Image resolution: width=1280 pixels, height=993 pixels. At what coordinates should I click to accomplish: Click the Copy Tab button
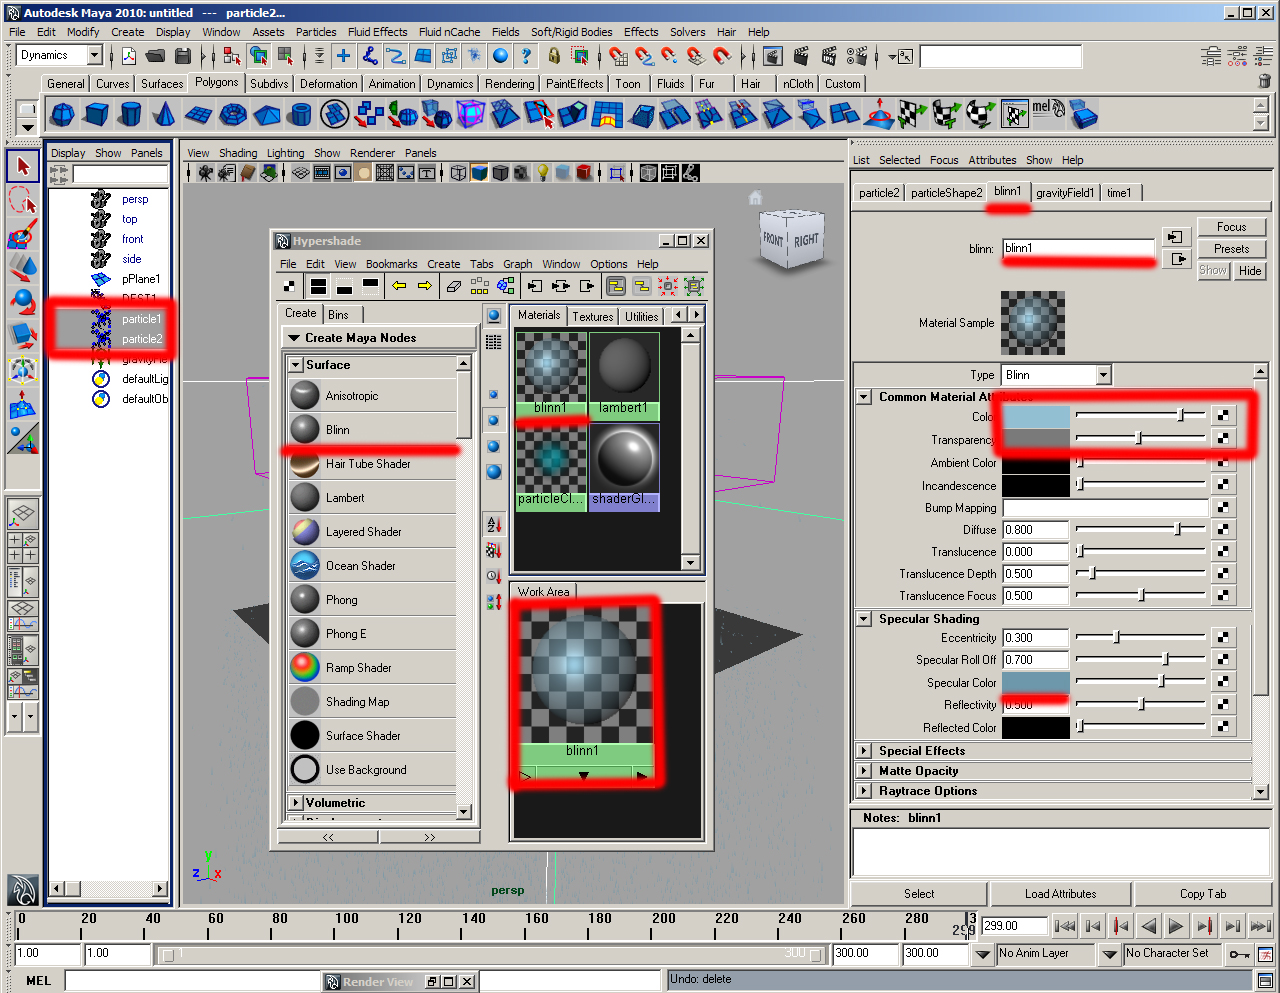point(1203,894)
